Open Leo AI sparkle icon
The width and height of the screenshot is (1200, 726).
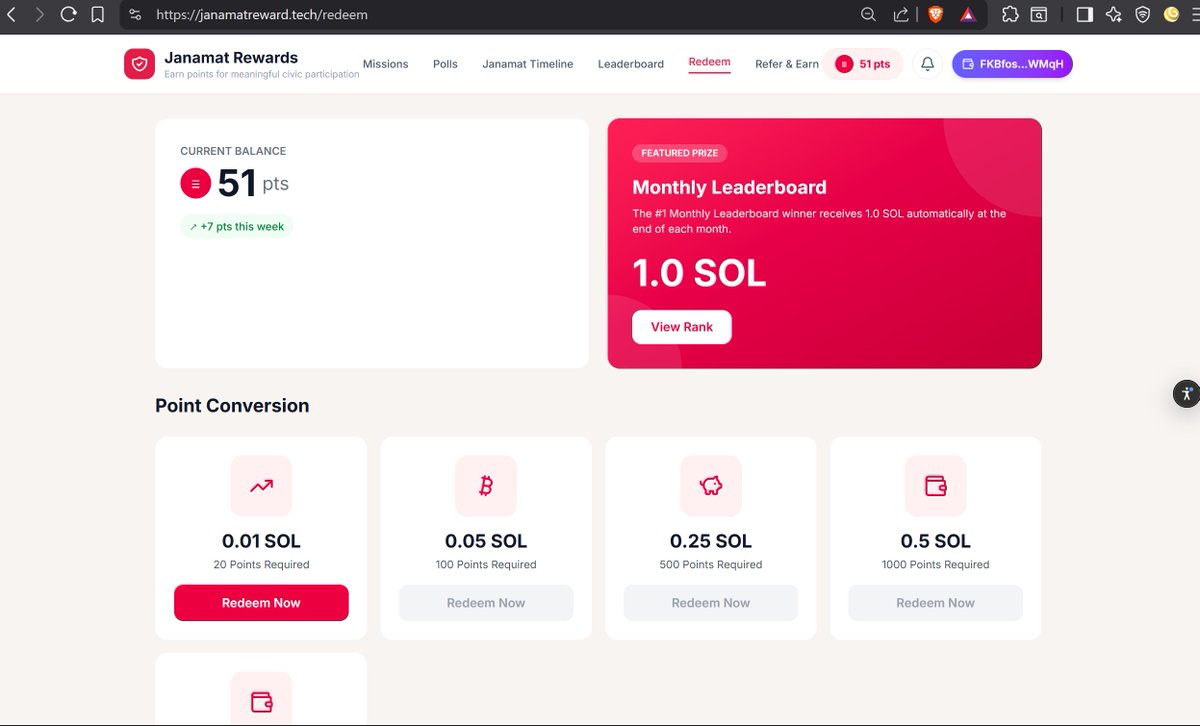(x=1113, y=14)
